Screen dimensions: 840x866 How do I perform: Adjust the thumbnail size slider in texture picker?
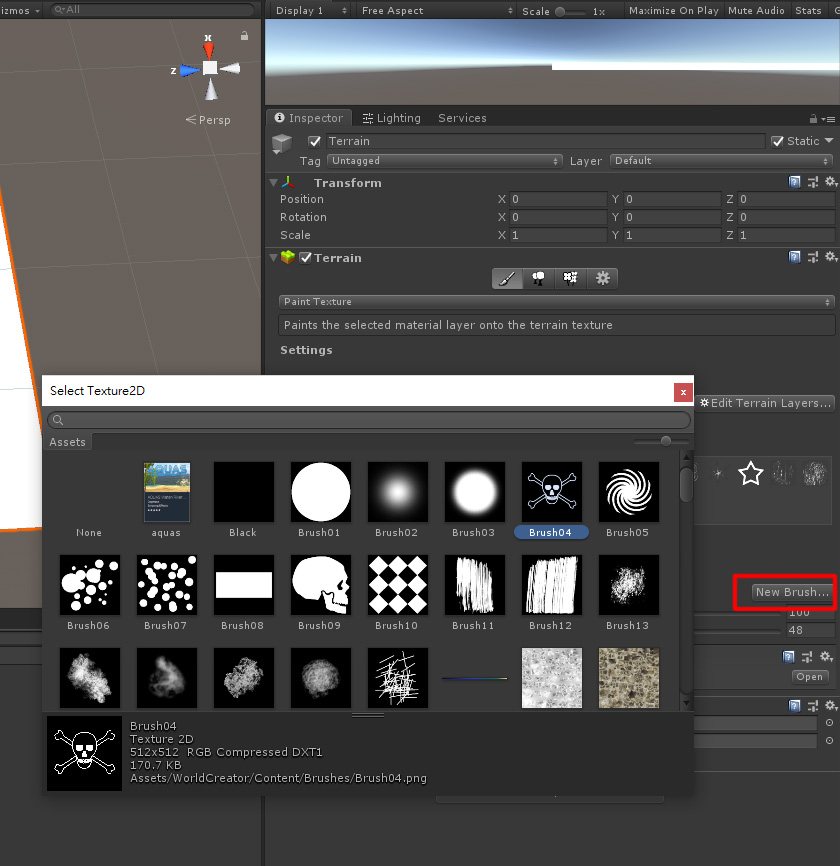pos(666,441)
